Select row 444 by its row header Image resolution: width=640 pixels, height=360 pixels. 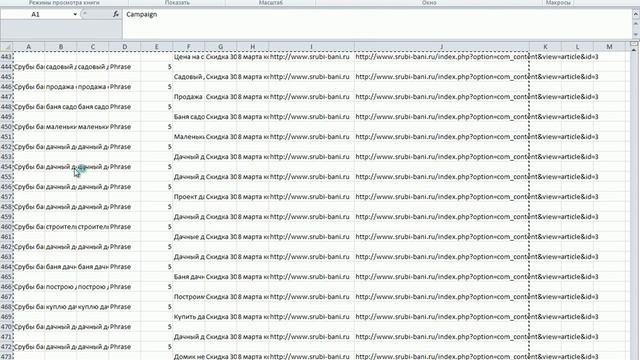tap(7, 67)
